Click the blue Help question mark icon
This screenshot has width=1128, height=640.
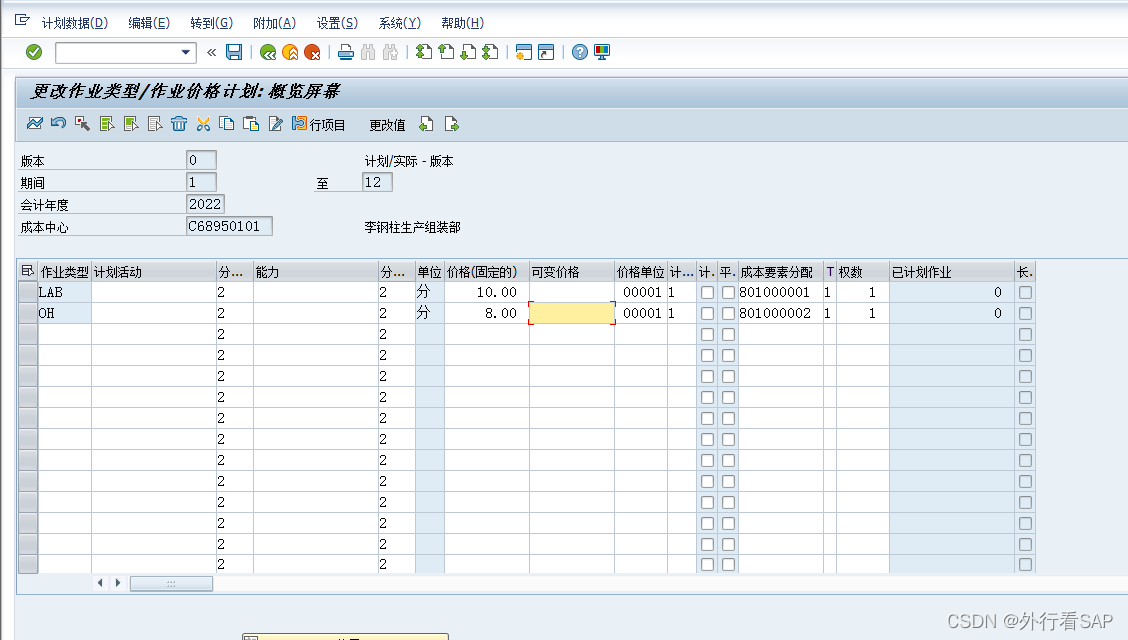point(579,52)
